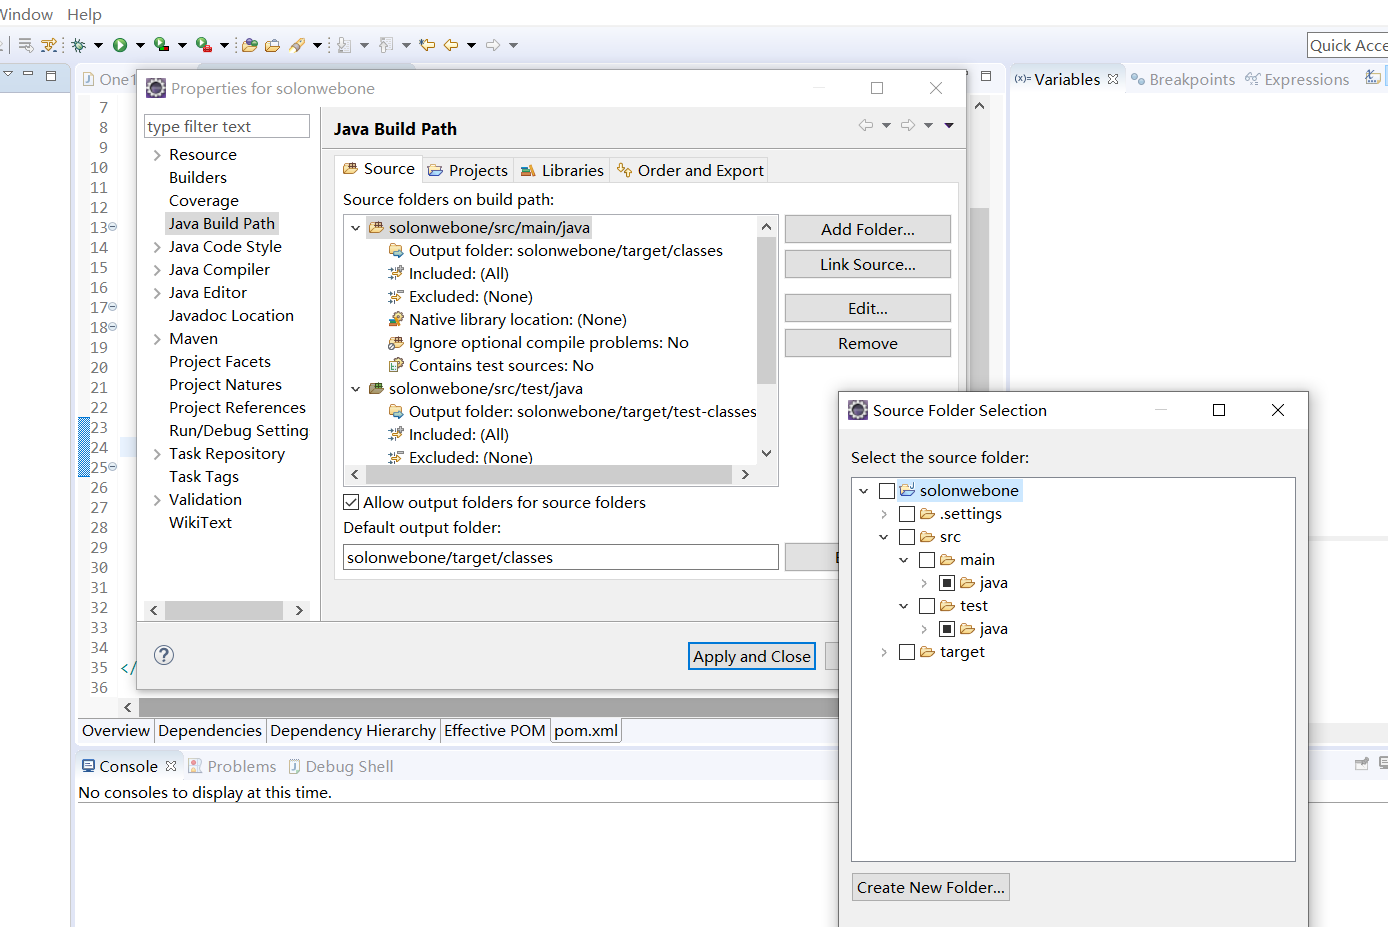
Task: Check the main folder checkbox
Action: (x=927, y=559)
